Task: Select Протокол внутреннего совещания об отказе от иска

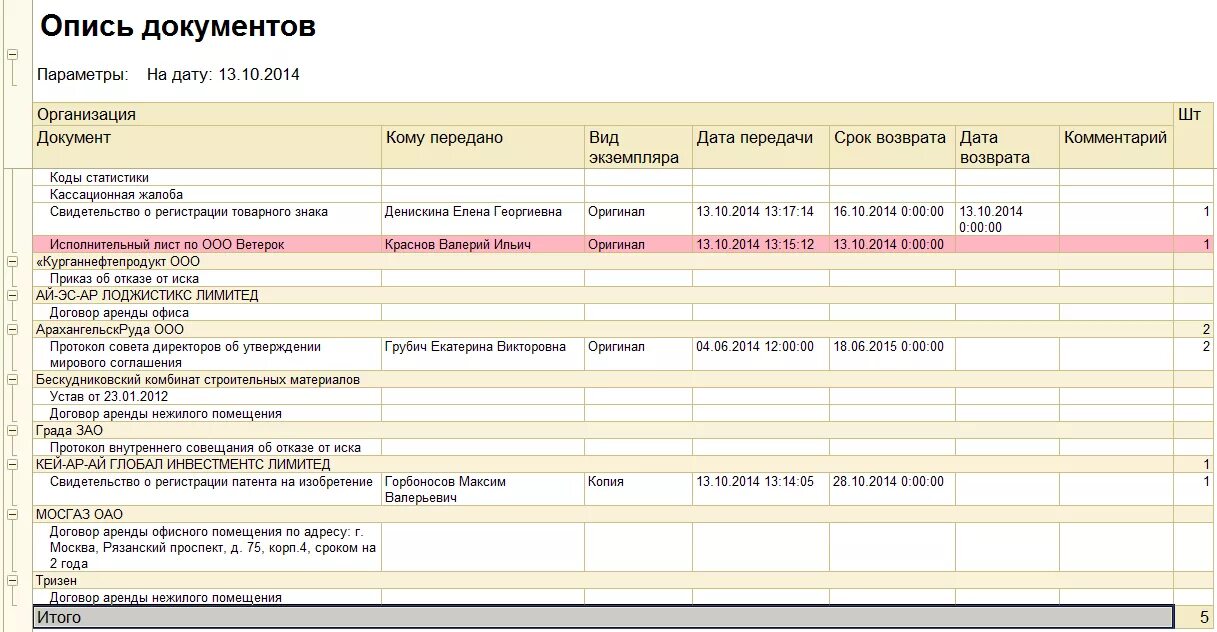Action: [207, 448]
